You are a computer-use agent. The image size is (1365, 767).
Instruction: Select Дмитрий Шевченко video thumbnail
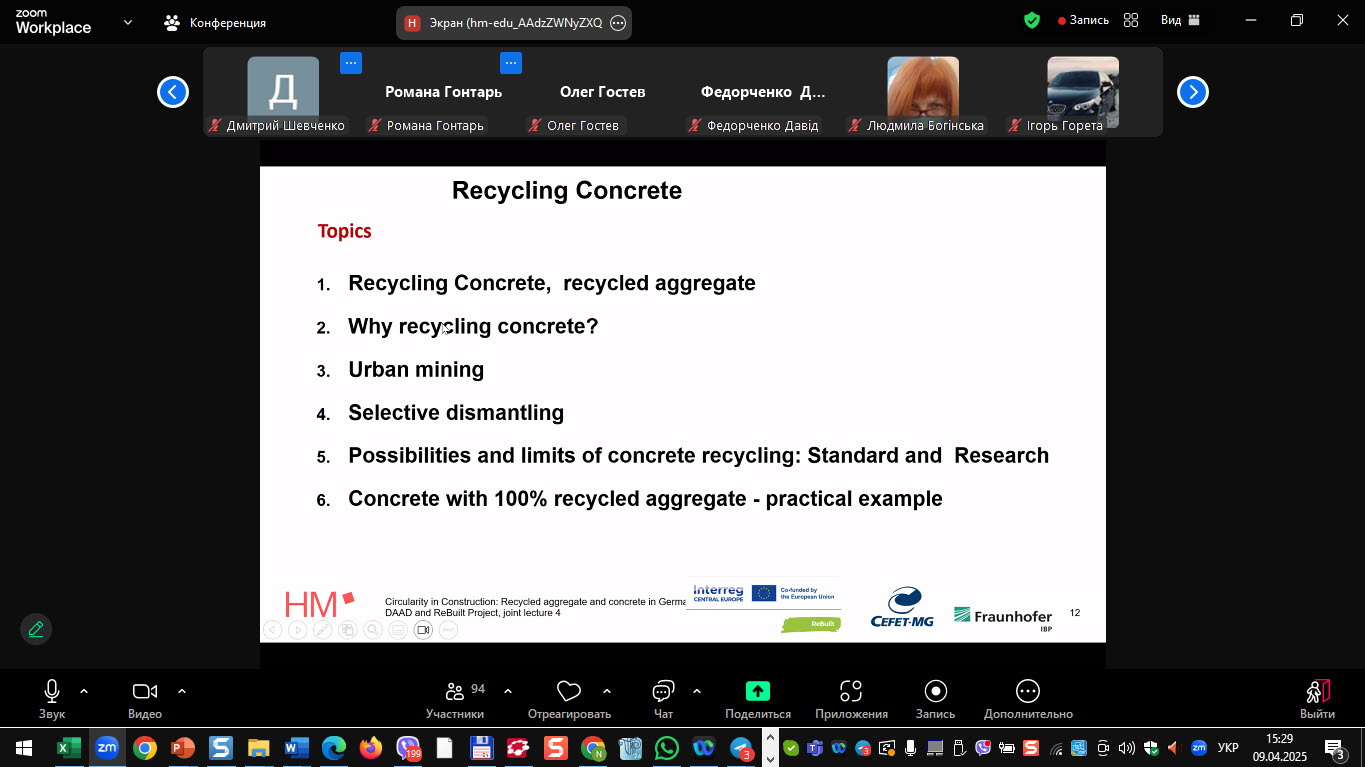point(283,91)
